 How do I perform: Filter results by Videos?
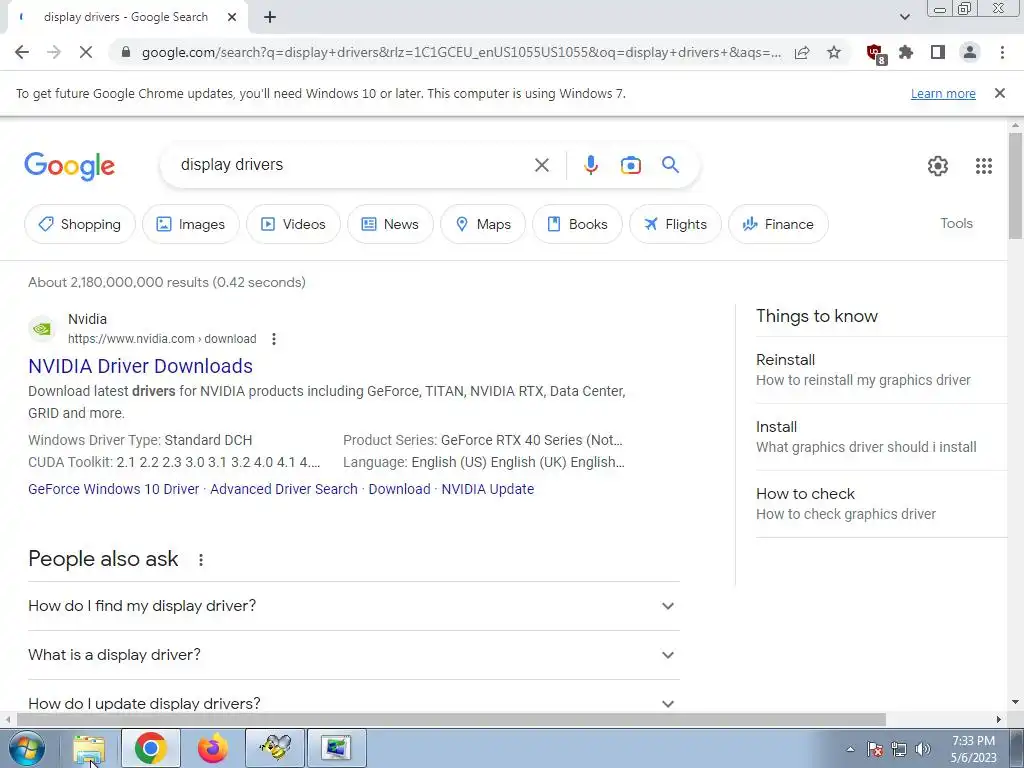293,224
